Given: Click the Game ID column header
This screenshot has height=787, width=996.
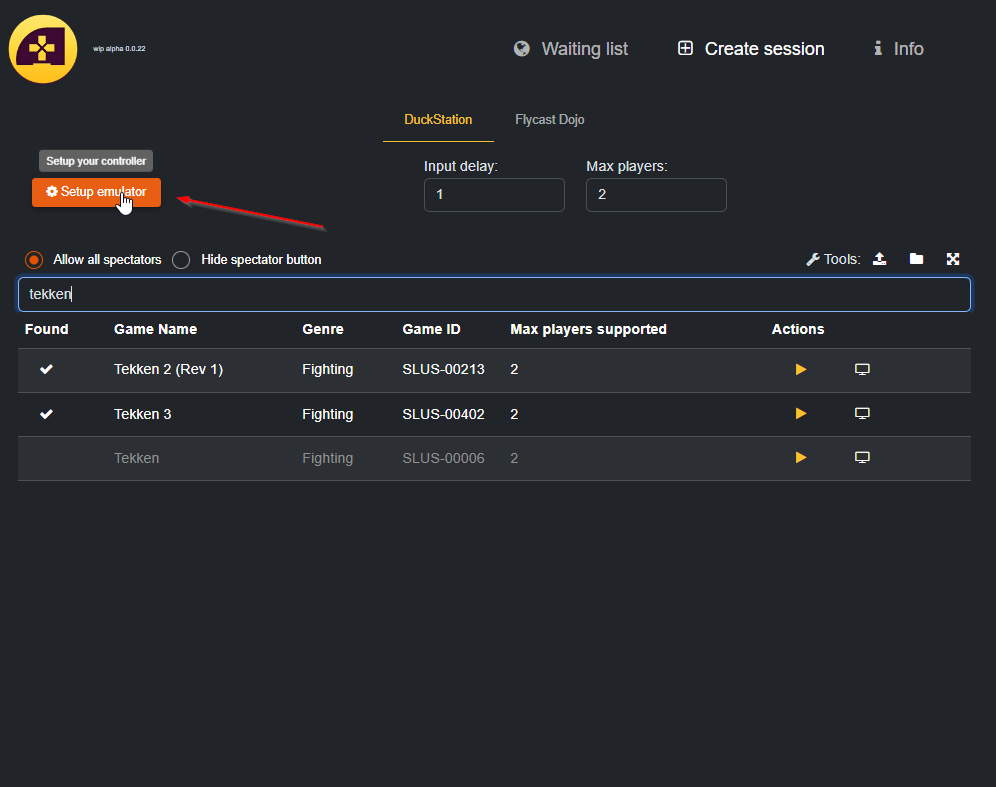Looking at the screenshot, I should point(431,329).
